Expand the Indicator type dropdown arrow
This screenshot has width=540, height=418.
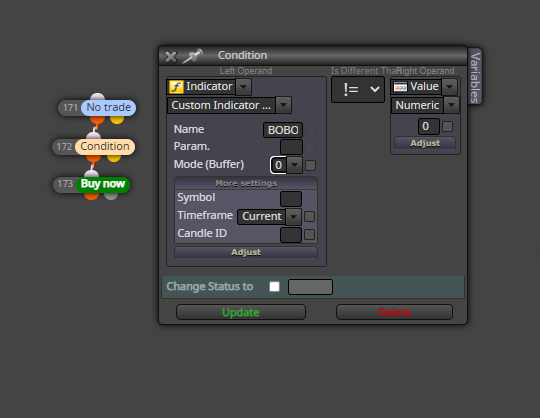243,87
